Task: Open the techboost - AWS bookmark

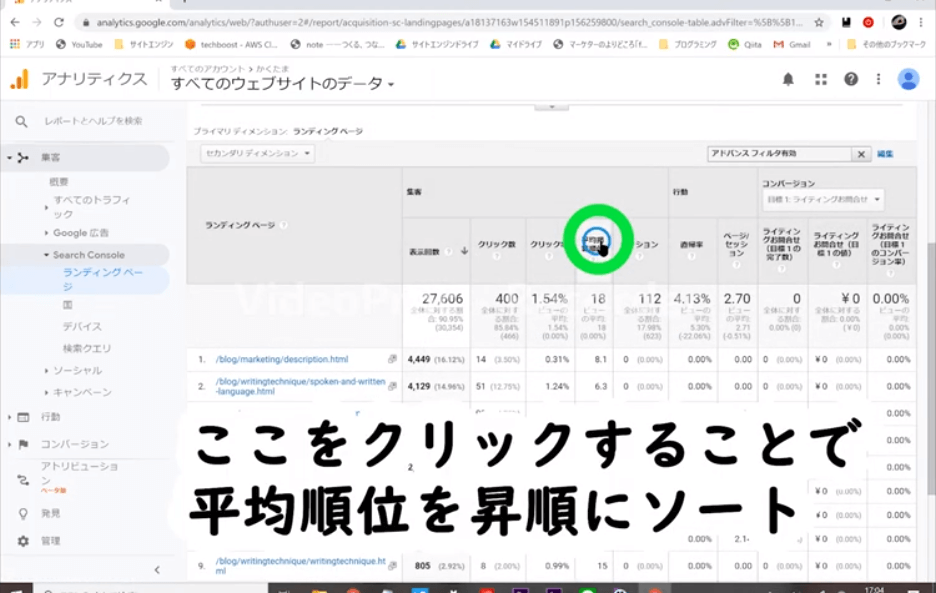Action: coord(232,44)
